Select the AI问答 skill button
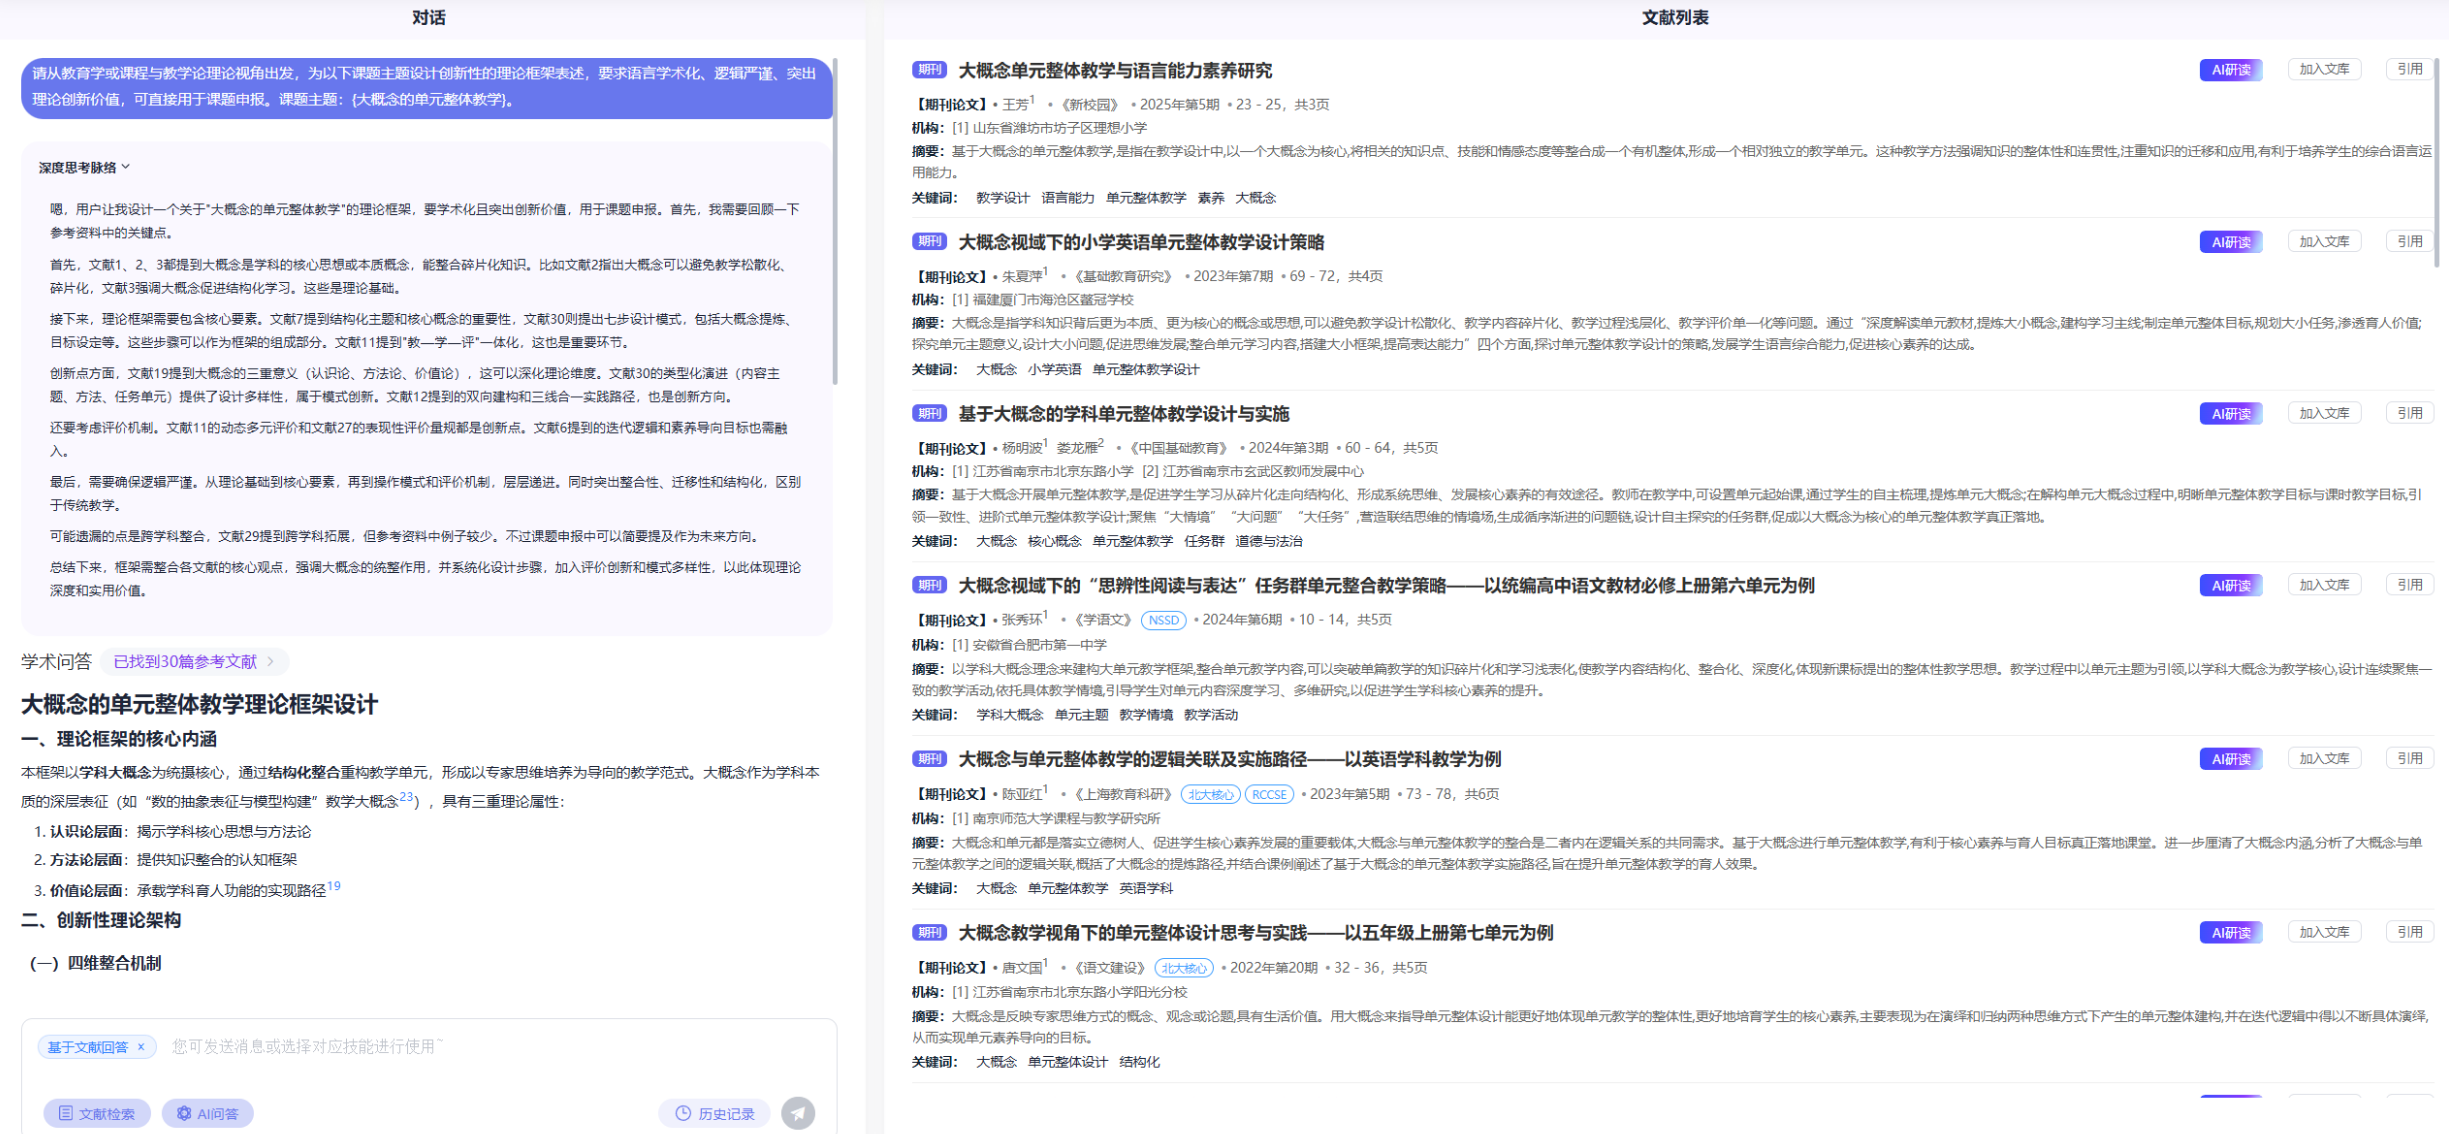The width and height of the screenshot is (2449, 1134). [208, 1113]
